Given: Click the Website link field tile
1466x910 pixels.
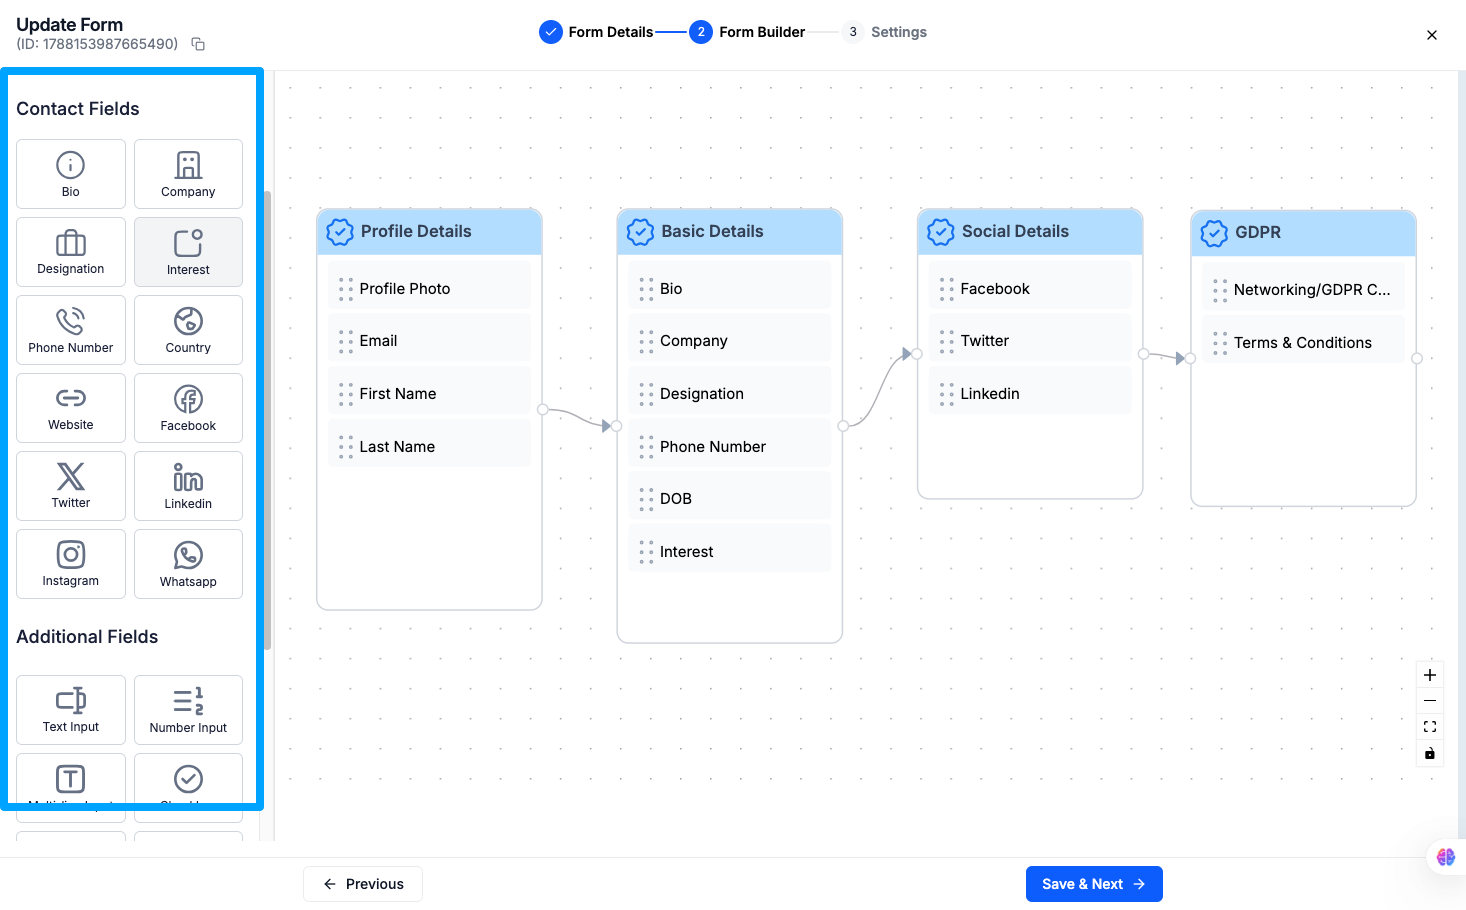Looking at the screenshot, I should [71, 408].
